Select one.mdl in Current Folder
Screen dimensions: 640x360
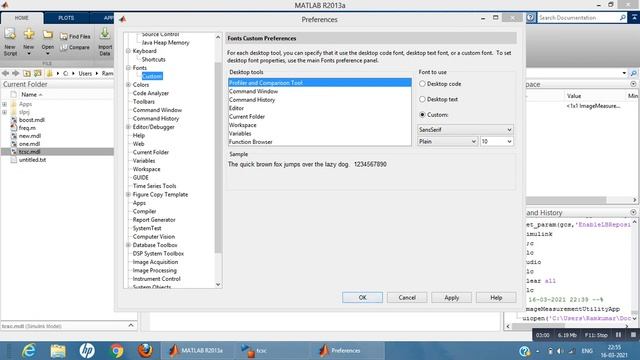click(x=29, y=144)
